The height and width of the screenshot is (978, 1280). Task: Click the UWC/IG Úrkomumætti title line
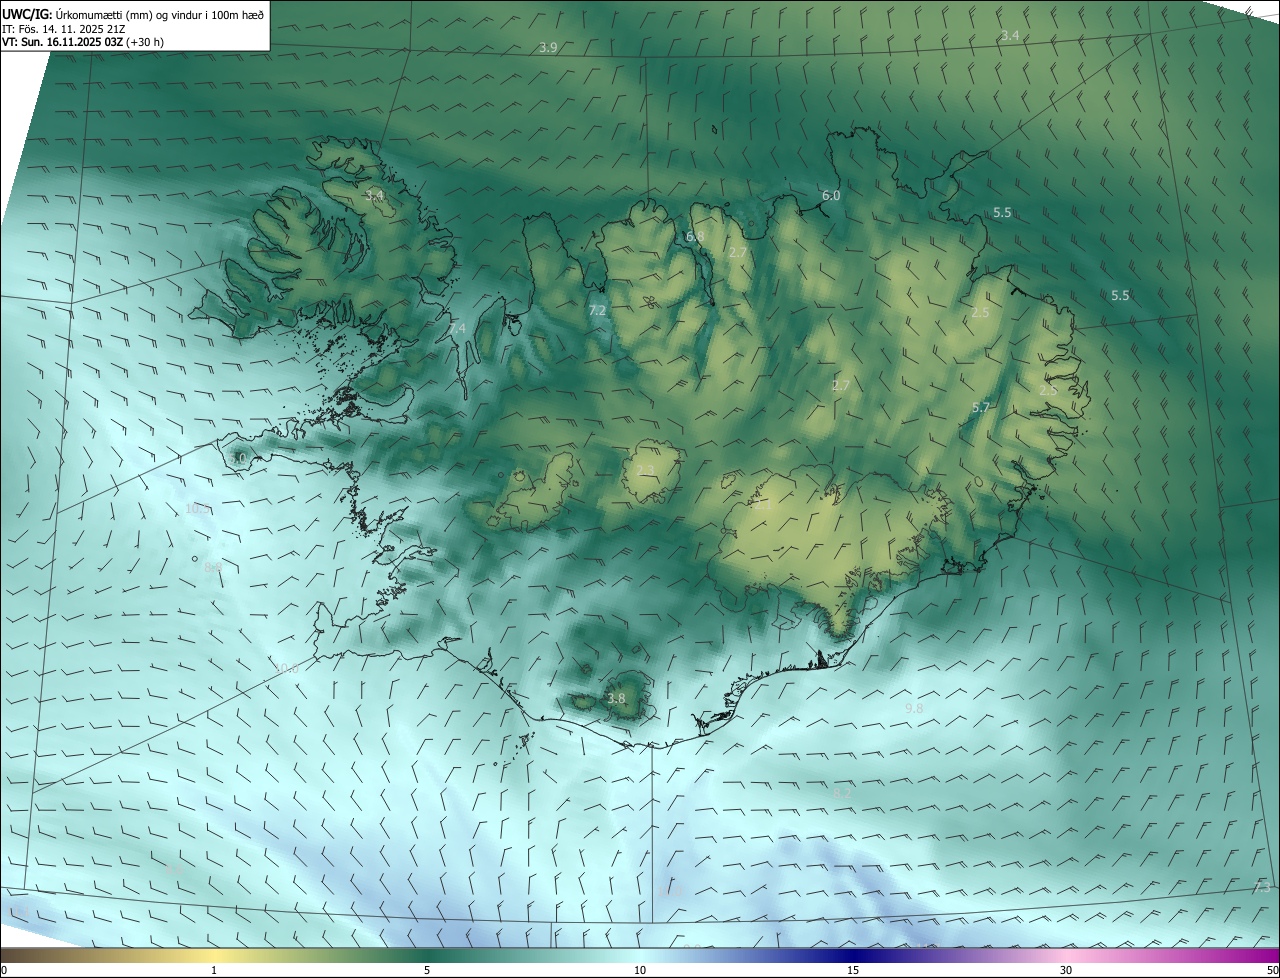pos(133,13)
